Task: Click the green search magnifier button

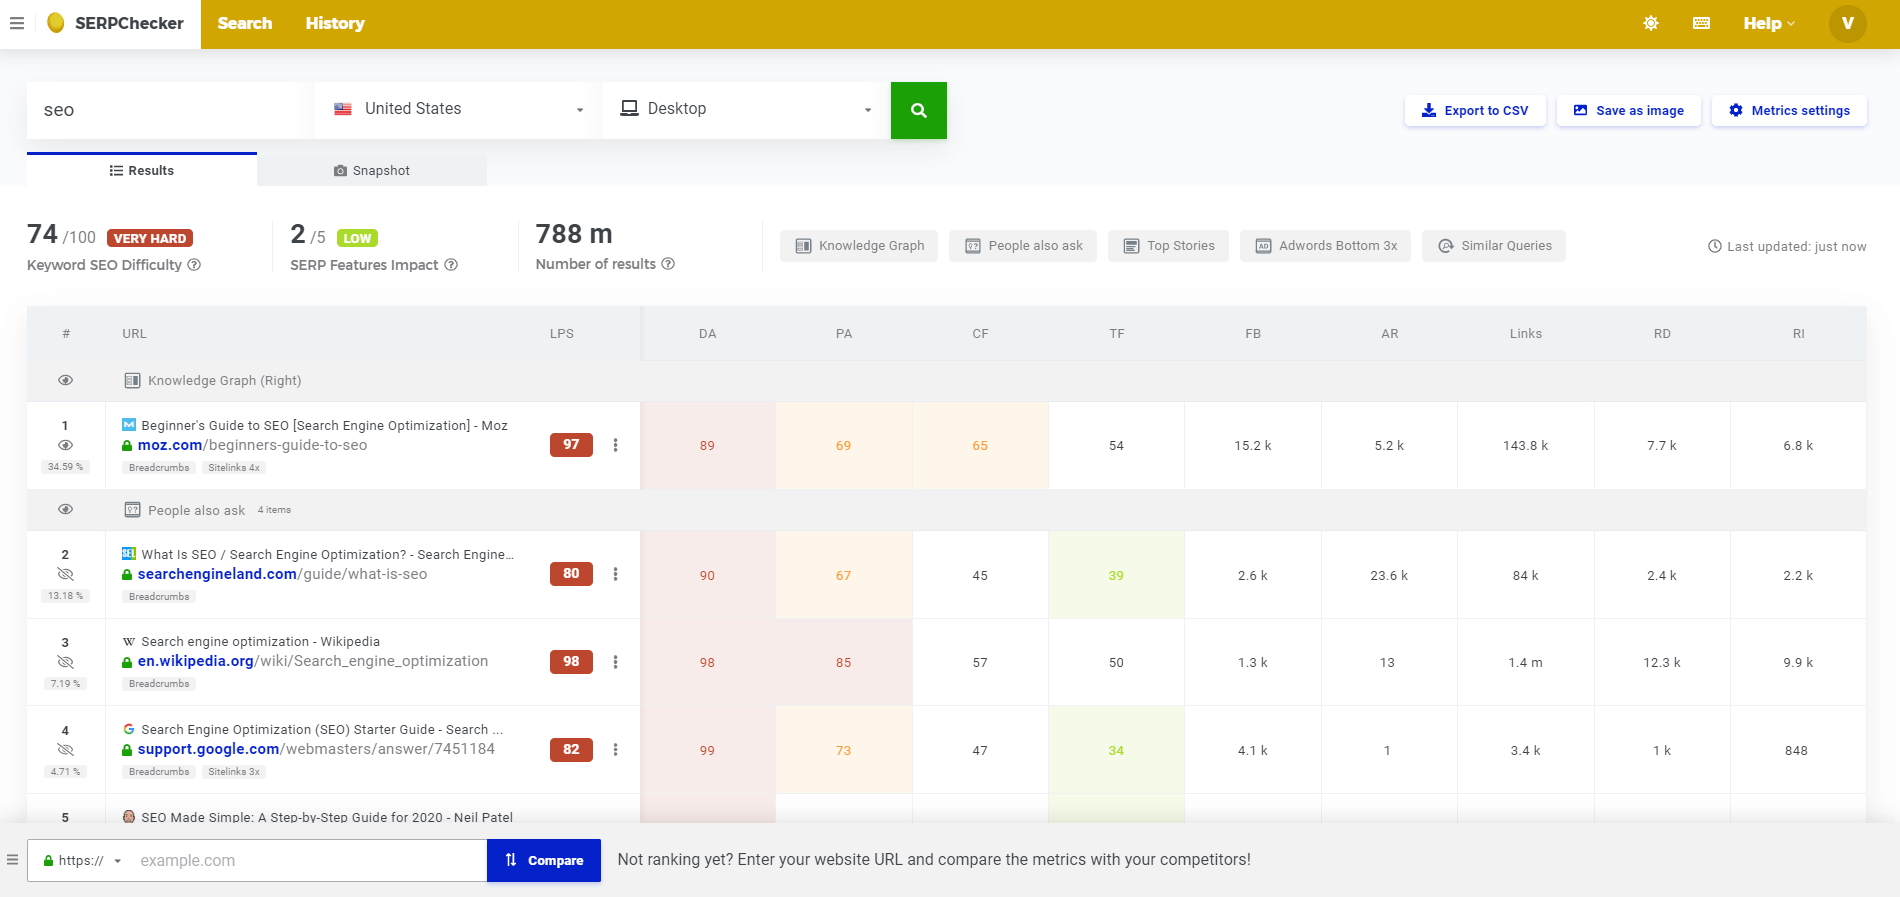Action: coord(919,110)
